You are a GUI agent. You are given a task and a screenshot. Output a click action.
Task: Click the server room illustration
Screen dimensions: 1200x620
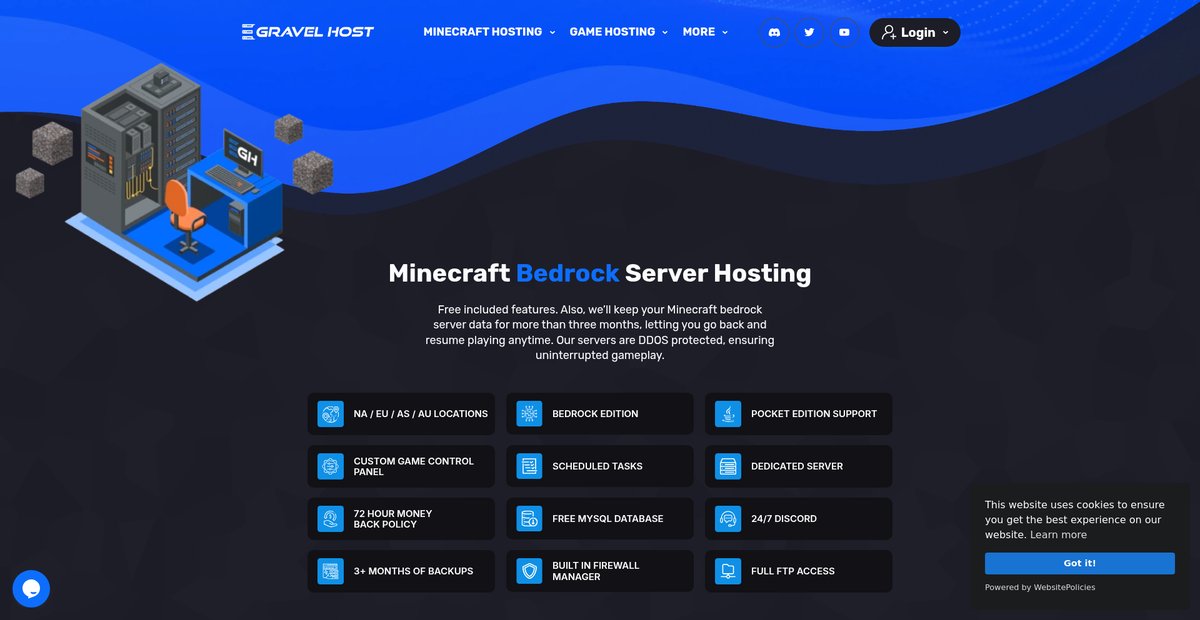[174, 181]
